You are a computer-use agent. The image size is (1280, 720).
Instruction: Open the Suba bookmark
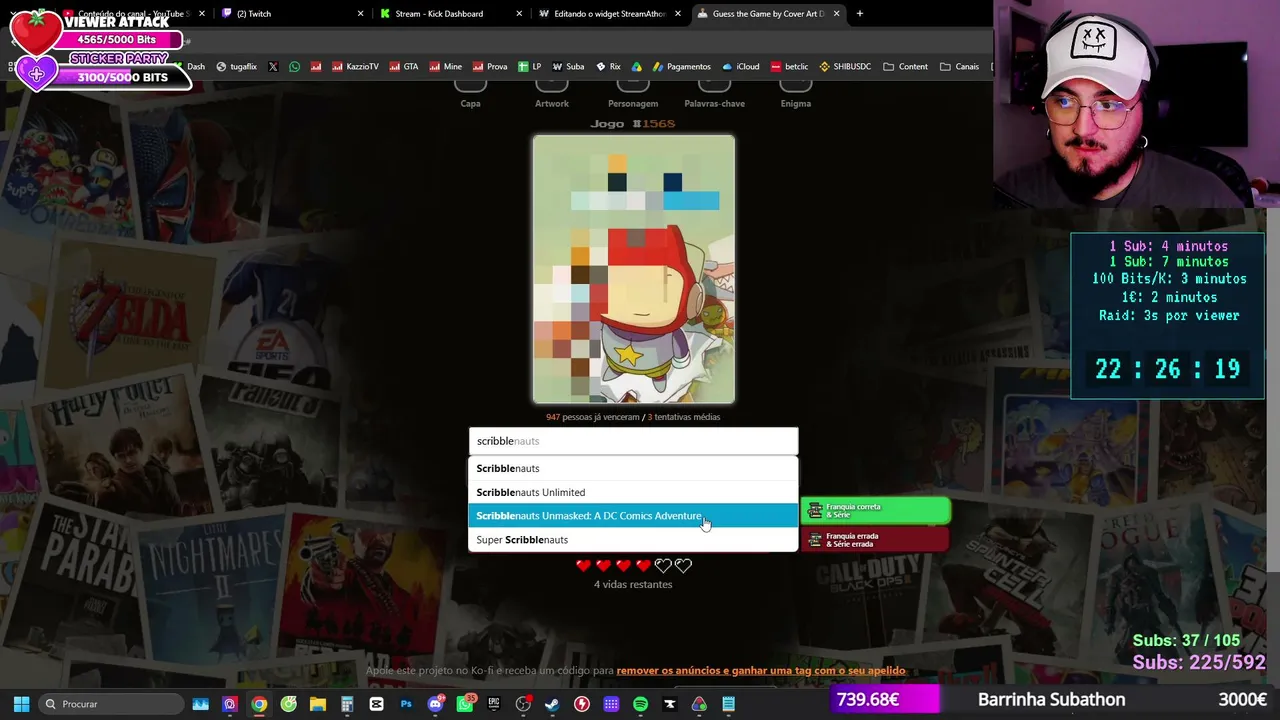click(x=568, y=67)
